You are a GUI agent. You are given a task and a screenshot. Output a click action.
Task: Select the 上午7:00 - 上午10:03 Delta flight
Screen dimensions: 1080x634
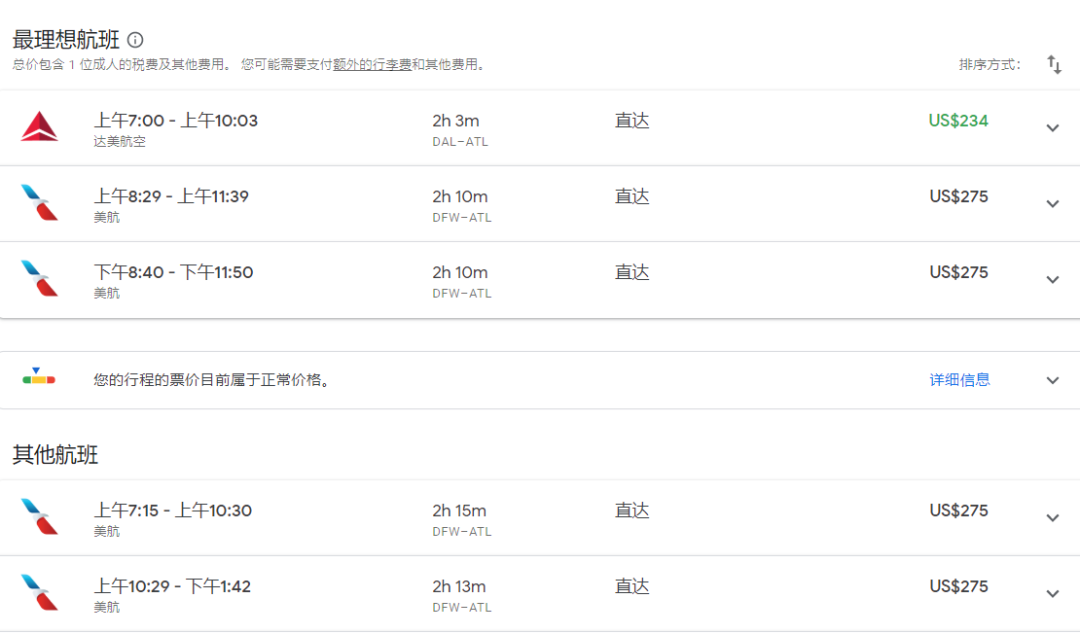pyautogui.click(x=176, y=121)
